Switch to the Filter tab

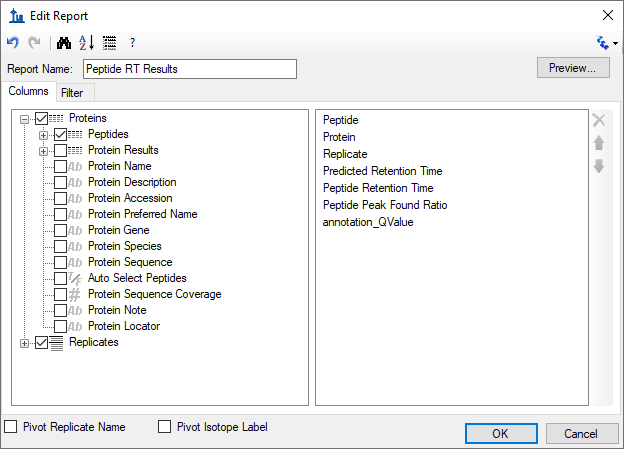tap(72, 93)
